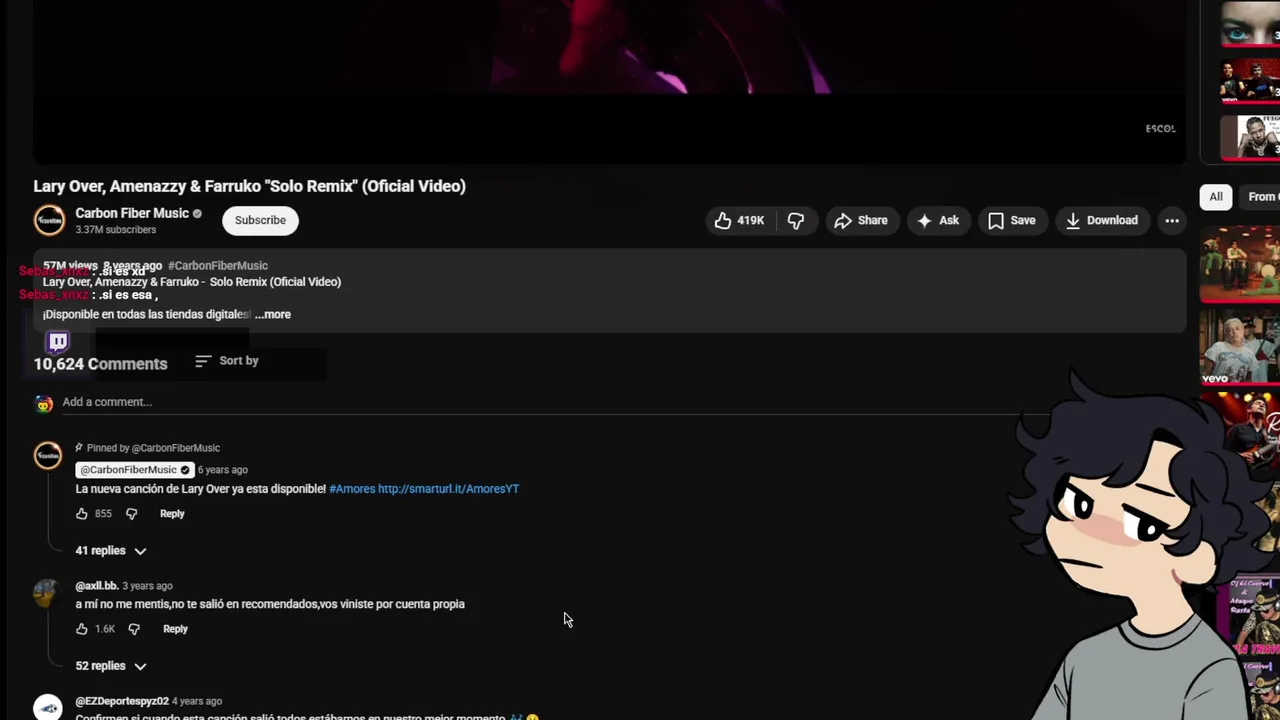Expand the 52 replies thread
Viewport: 1280px width, 720px height.
[x=111, y=666]
